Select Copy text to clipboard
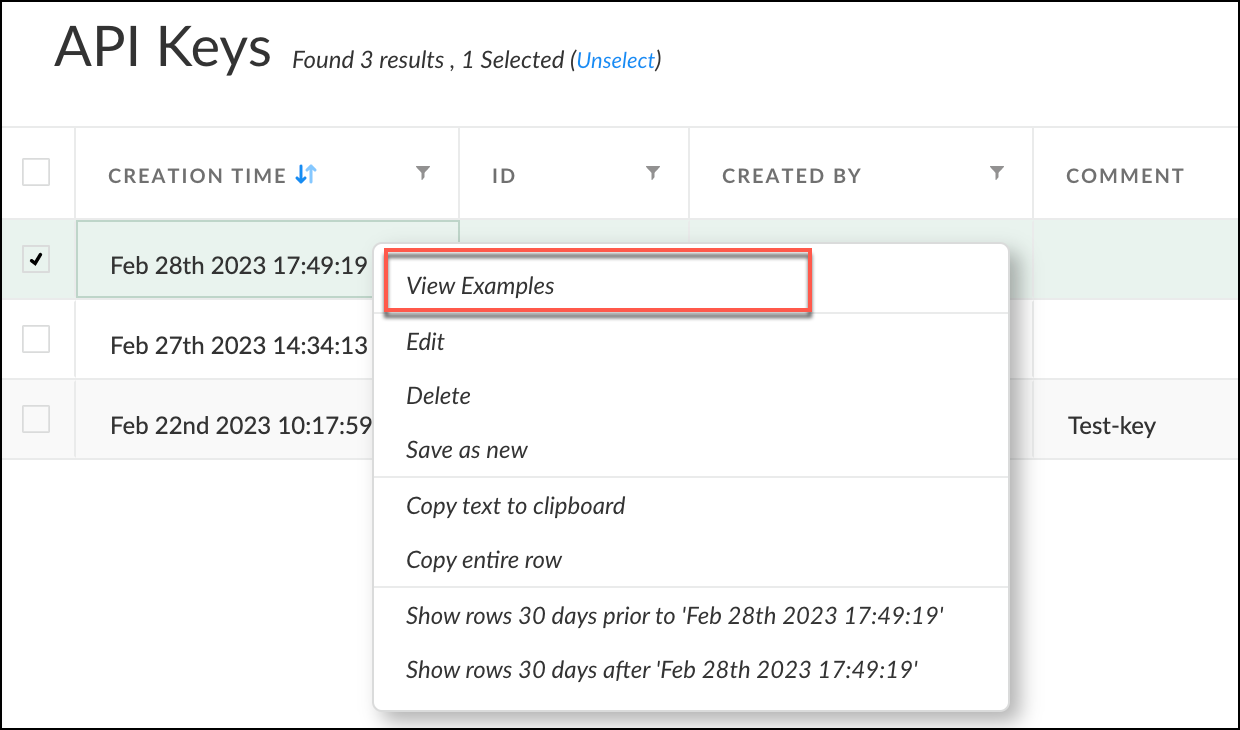This screenshot has height=730, width=1240. click(x=515, y=506)
